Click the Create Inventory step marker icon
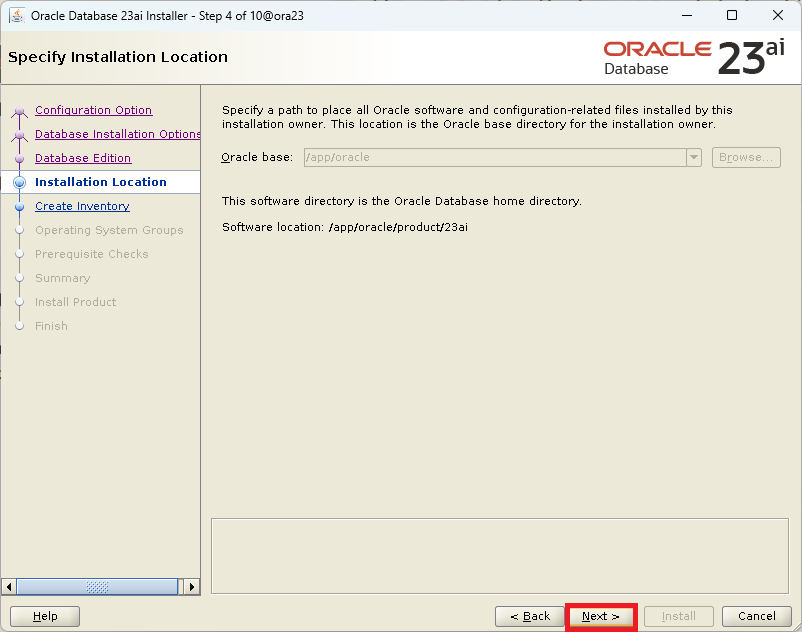Viewport: 802px width, 632px height. click(x=19, y=207)
